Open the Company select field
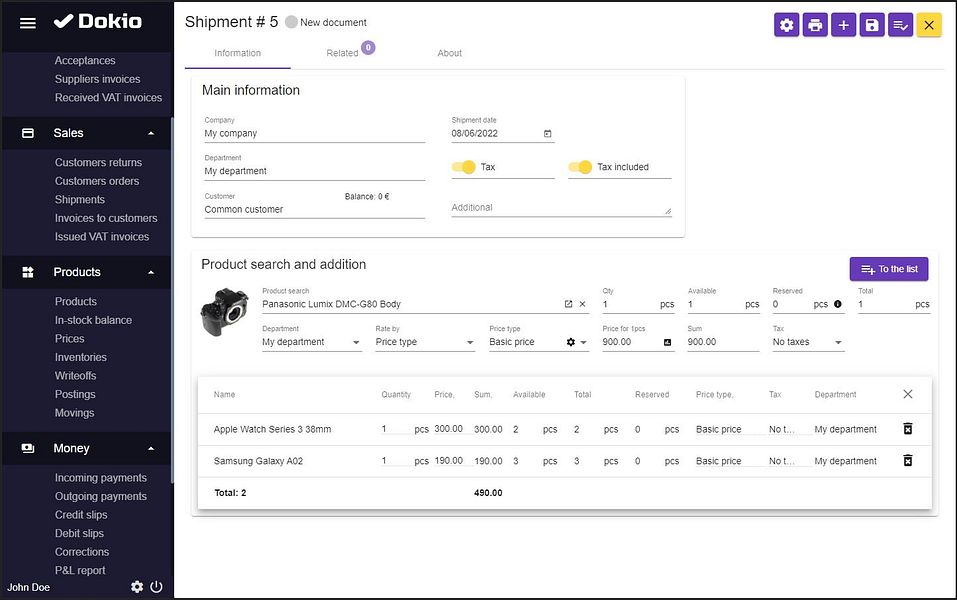 point(314,134)
